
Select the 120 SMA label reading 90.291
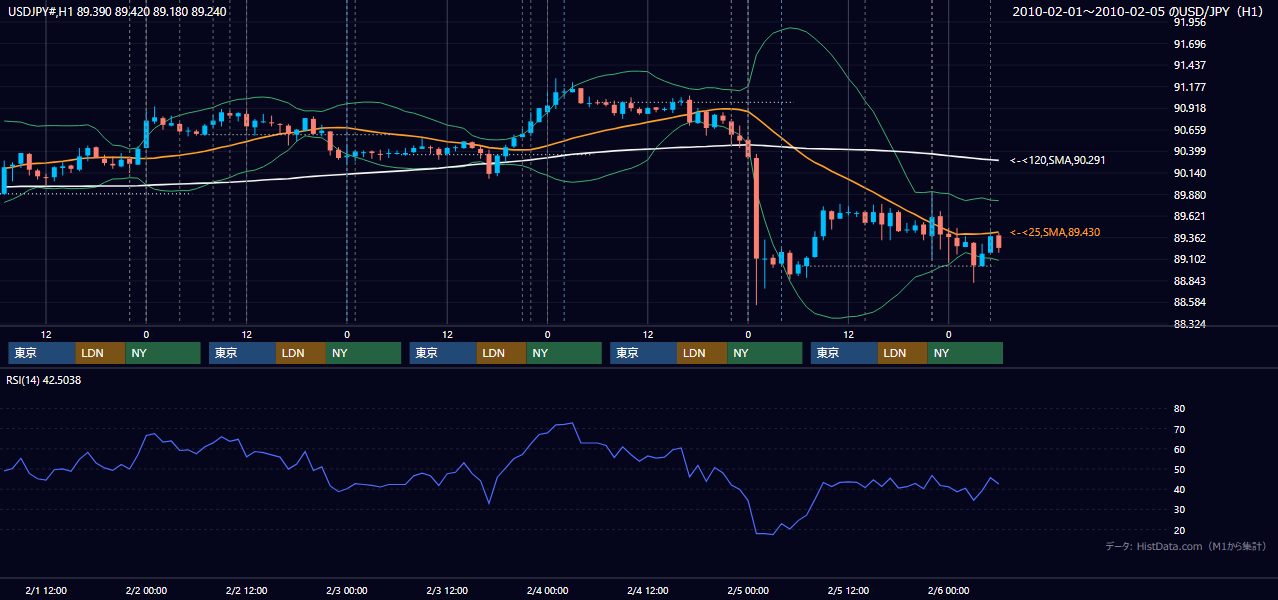(x=1057, y=160)
